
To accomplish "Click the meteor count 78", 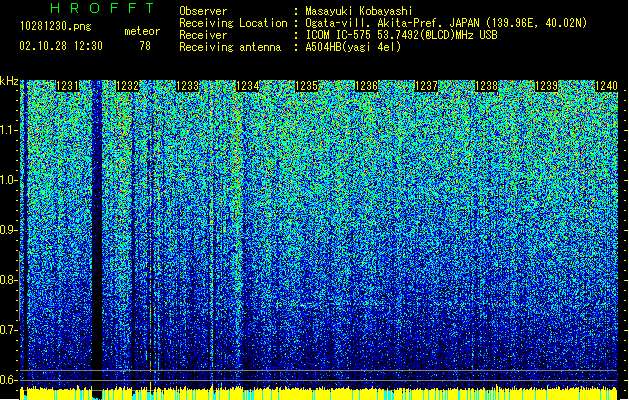I will 145,46.
